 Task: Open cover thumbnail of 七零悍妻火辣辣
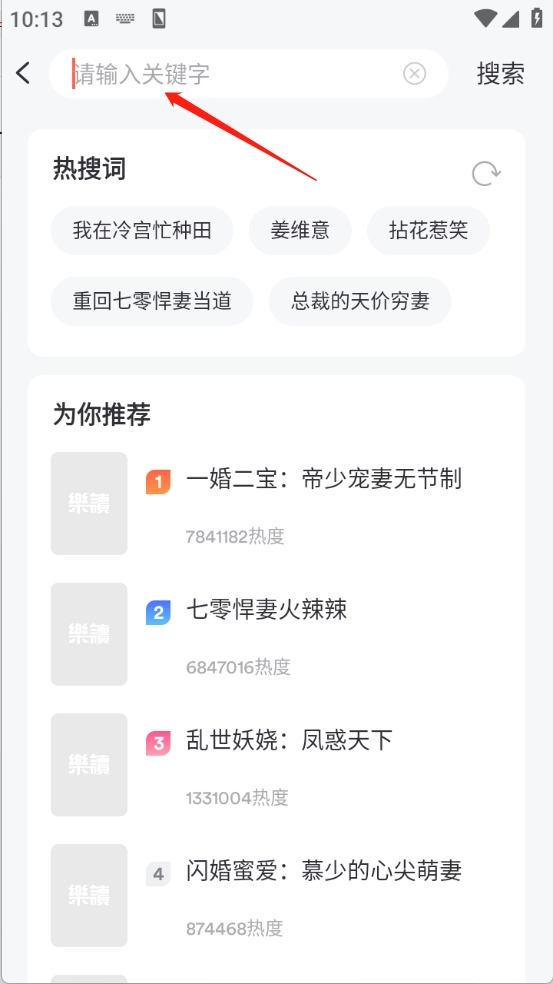click(89, 634)
